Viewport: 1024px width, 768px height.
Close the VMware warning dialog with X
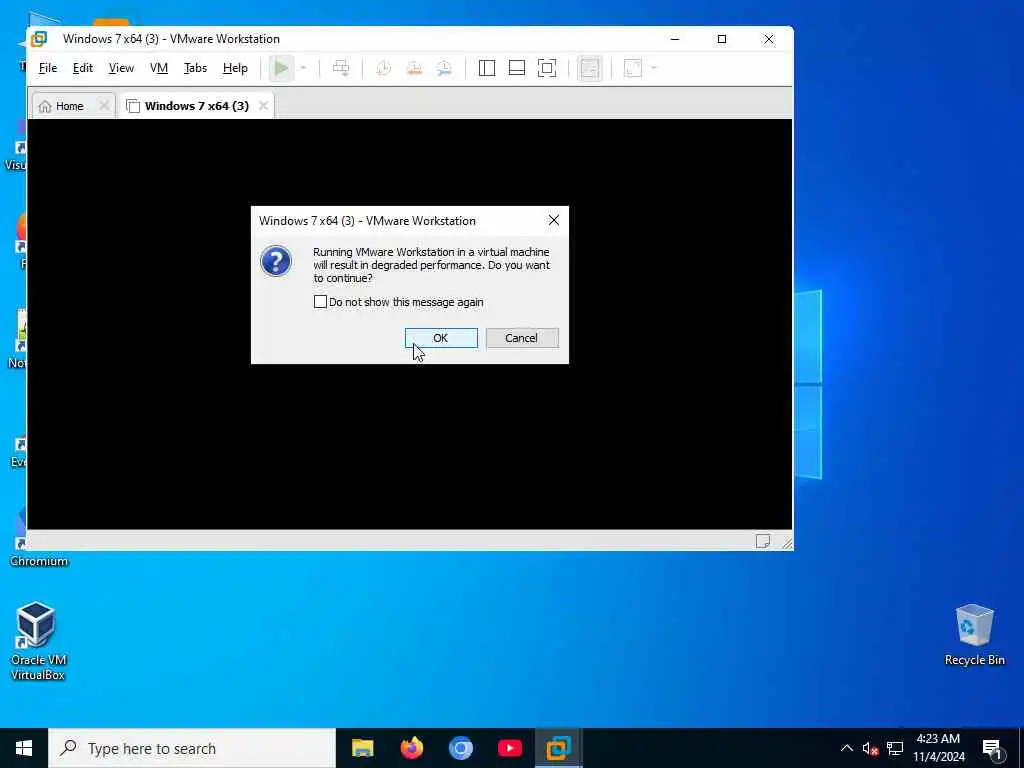pyautogui.click(x=554, y=221)
